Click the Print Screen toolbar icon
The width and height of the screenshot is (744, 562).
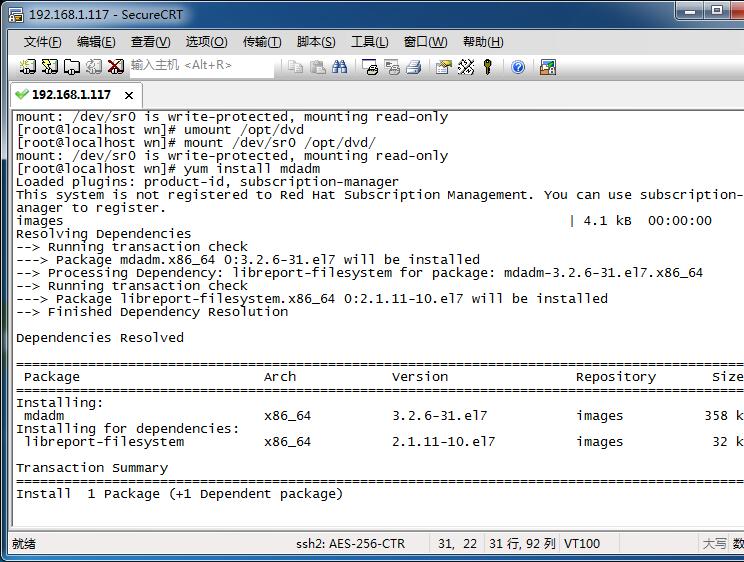click(x=370, y=67)
